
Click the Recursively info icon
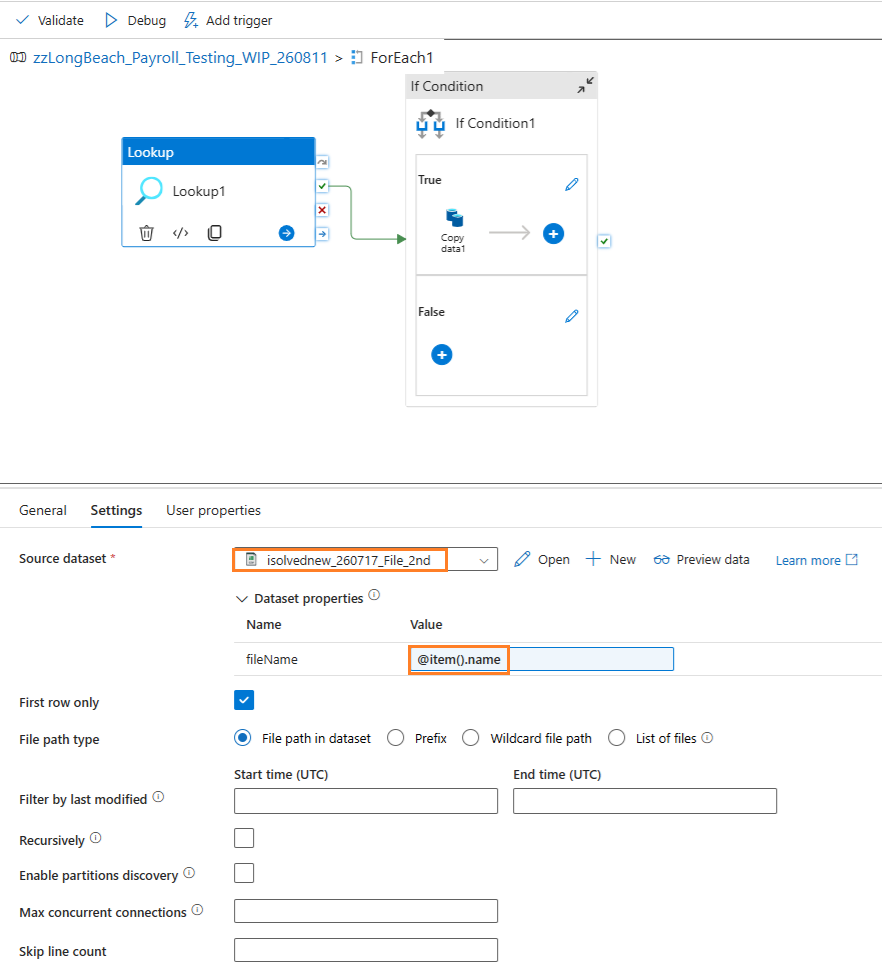95,838
